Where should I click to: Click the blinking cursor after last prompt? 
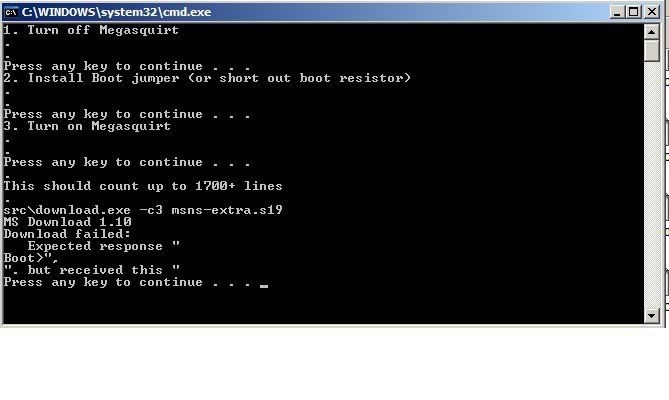pyautogui.click(x=264, y=286)
